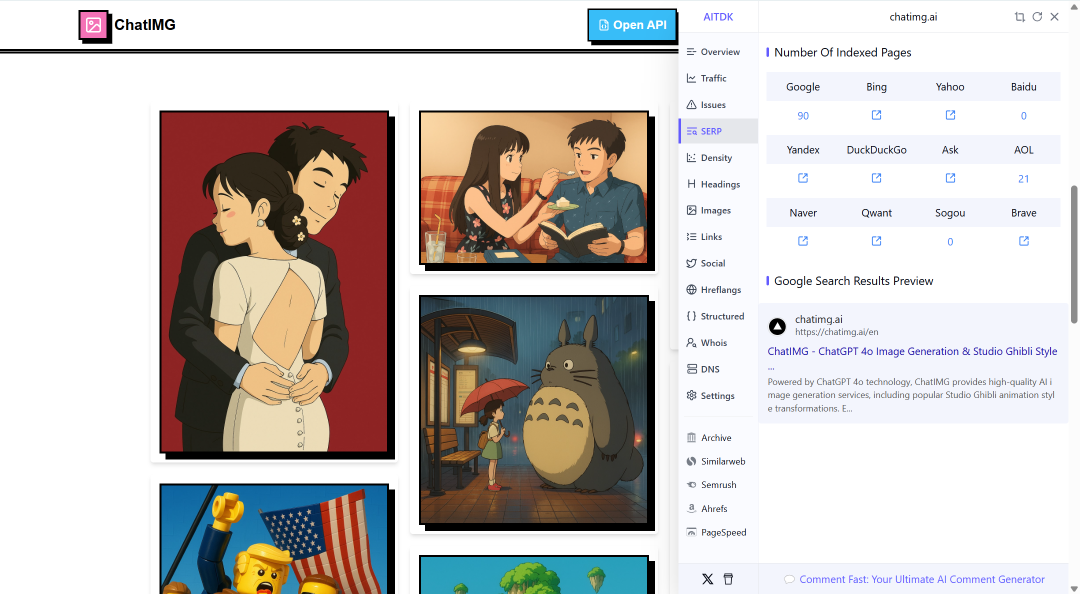Screen dimensions: 1080x594
Task: Select the SERP menu item
Action: coord(718,131)
